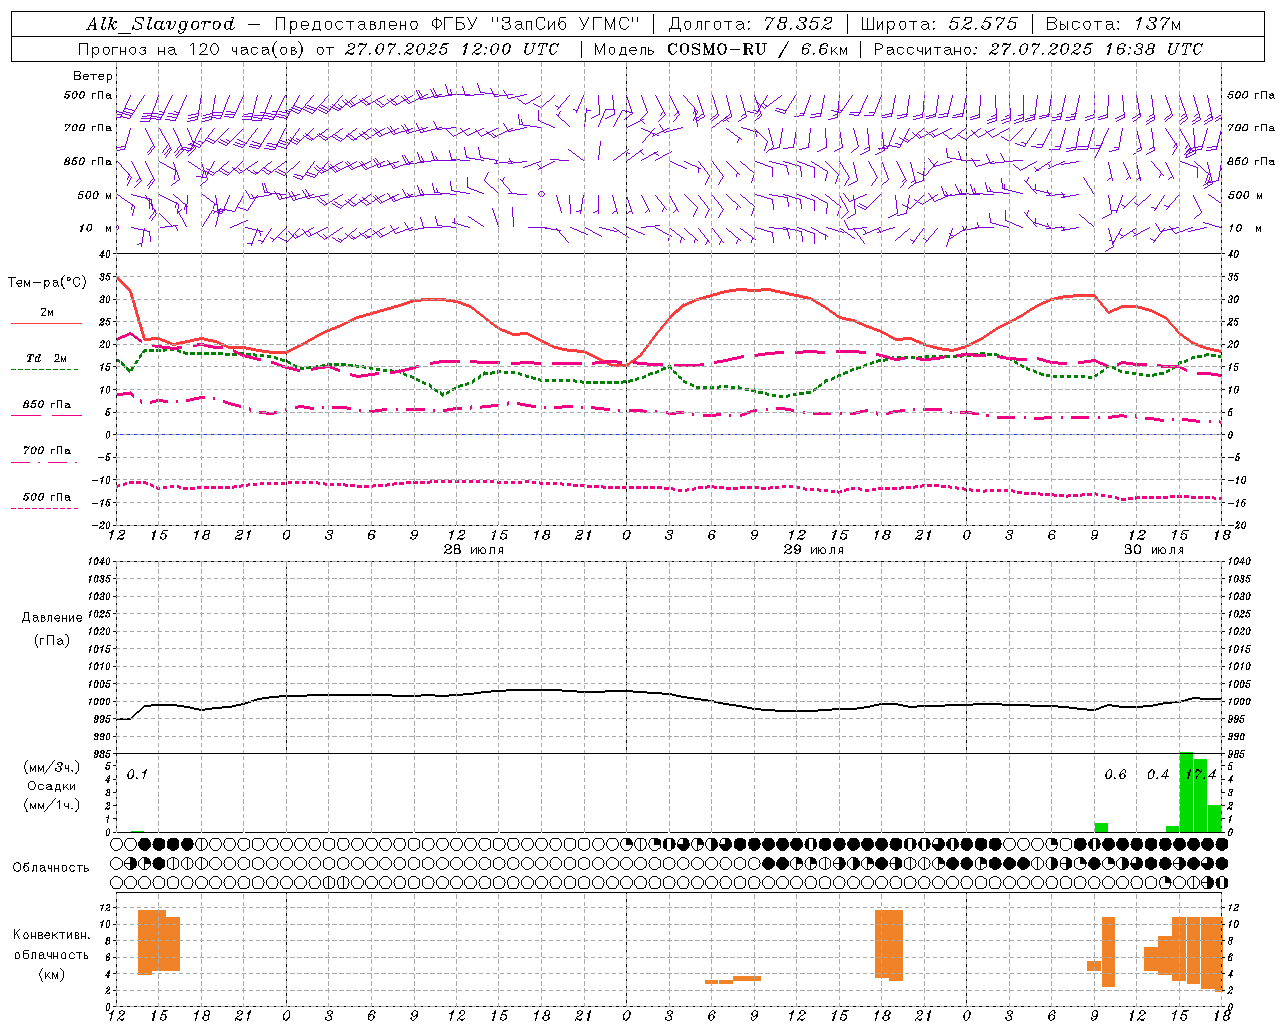Click the 850 гПа temperature legend entry
Viewport: 1280px width, 1024px height.
coord(47,405)
